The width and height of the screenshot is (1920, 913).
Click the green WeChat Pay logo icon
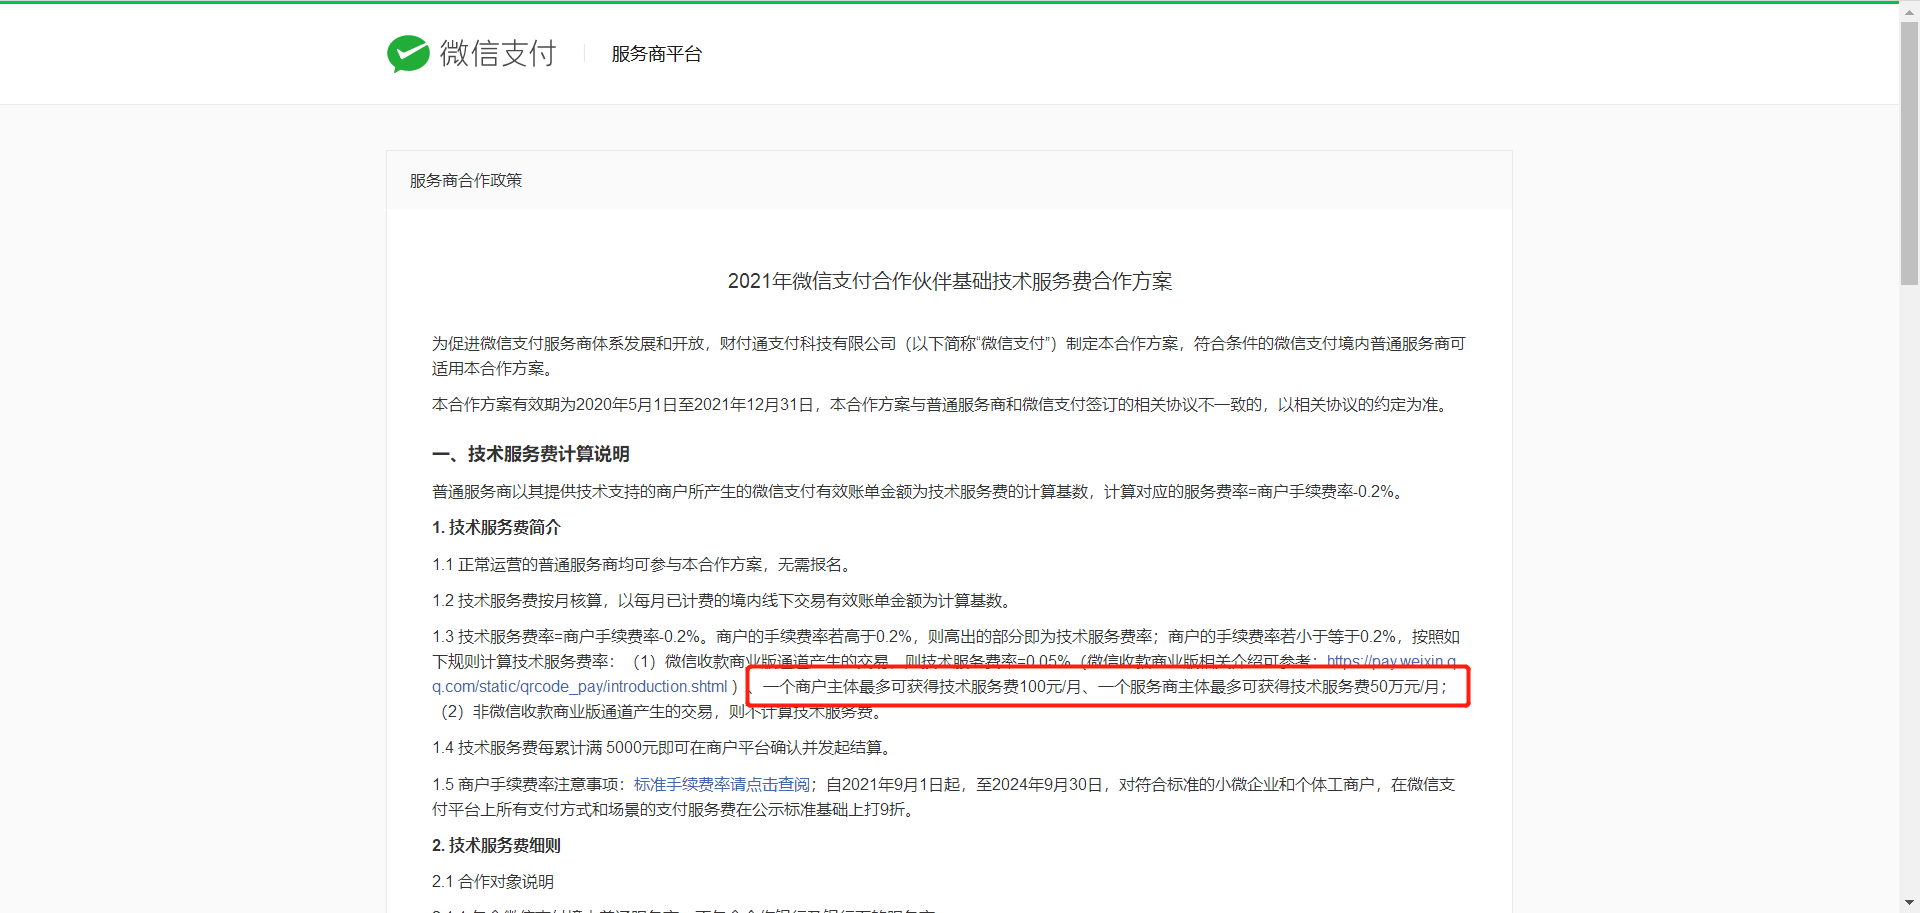click(x=408, y=54)
